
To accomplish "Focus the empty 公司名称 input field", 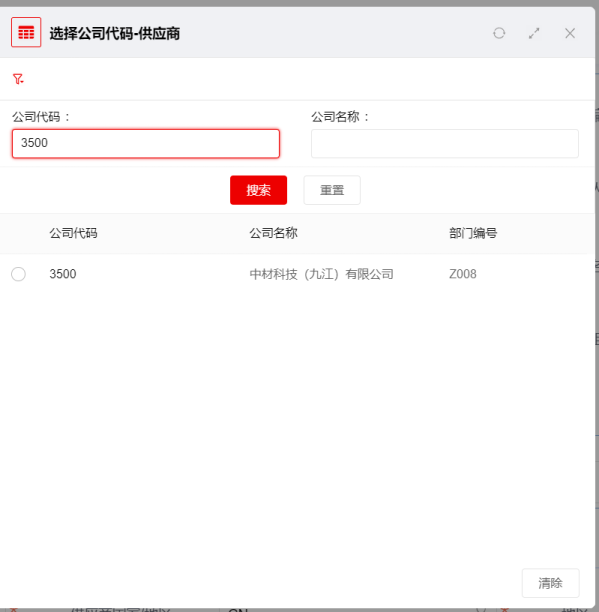I will [445, 144].
